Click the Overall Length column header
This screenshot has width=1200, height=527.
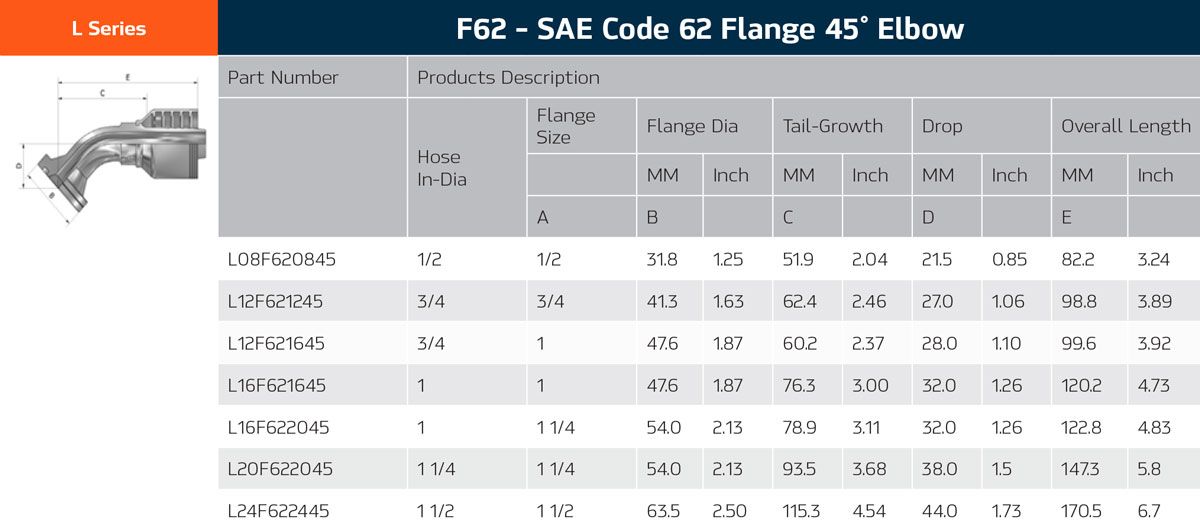(1125, 126)
